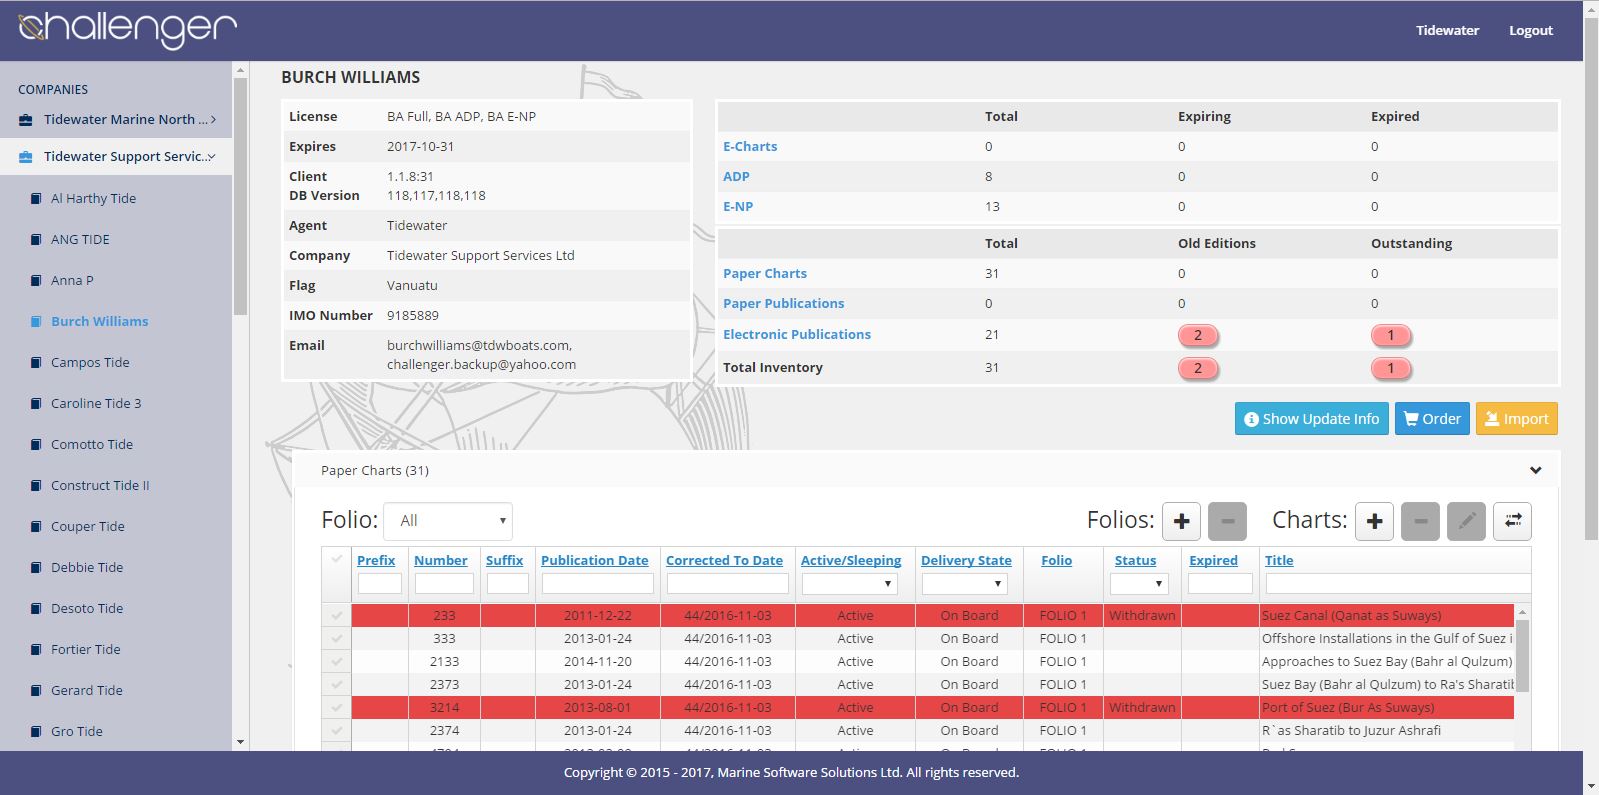Image resolution: width=1599 pixels, height=795 pixels.
Task: Remove folio with minus button
Action: point(1227,521)
